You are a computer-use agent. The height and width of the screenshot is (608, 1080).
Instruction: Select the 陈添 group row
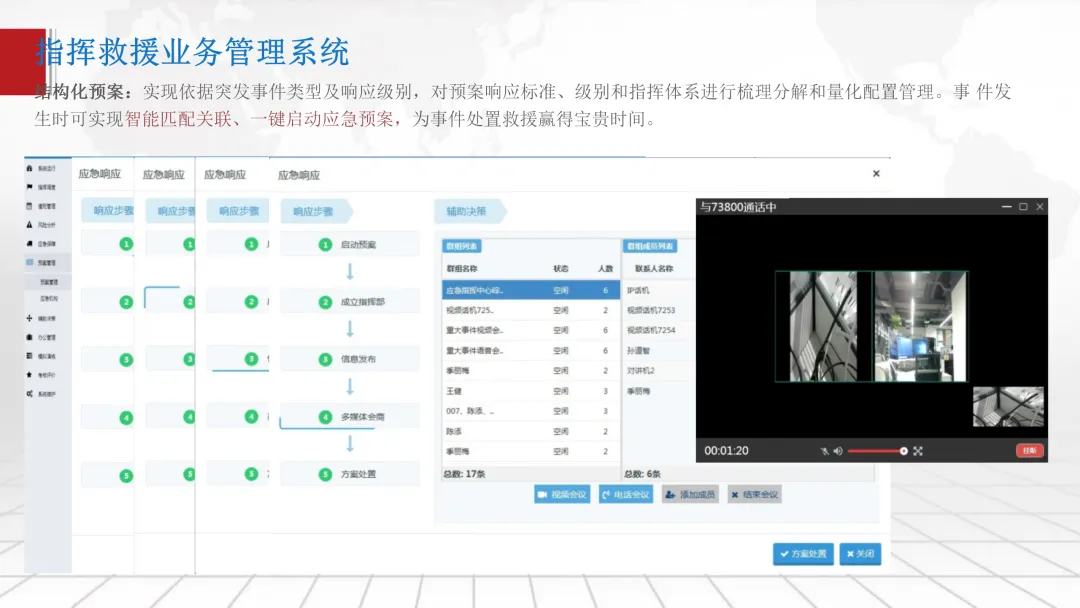[530, 431]
